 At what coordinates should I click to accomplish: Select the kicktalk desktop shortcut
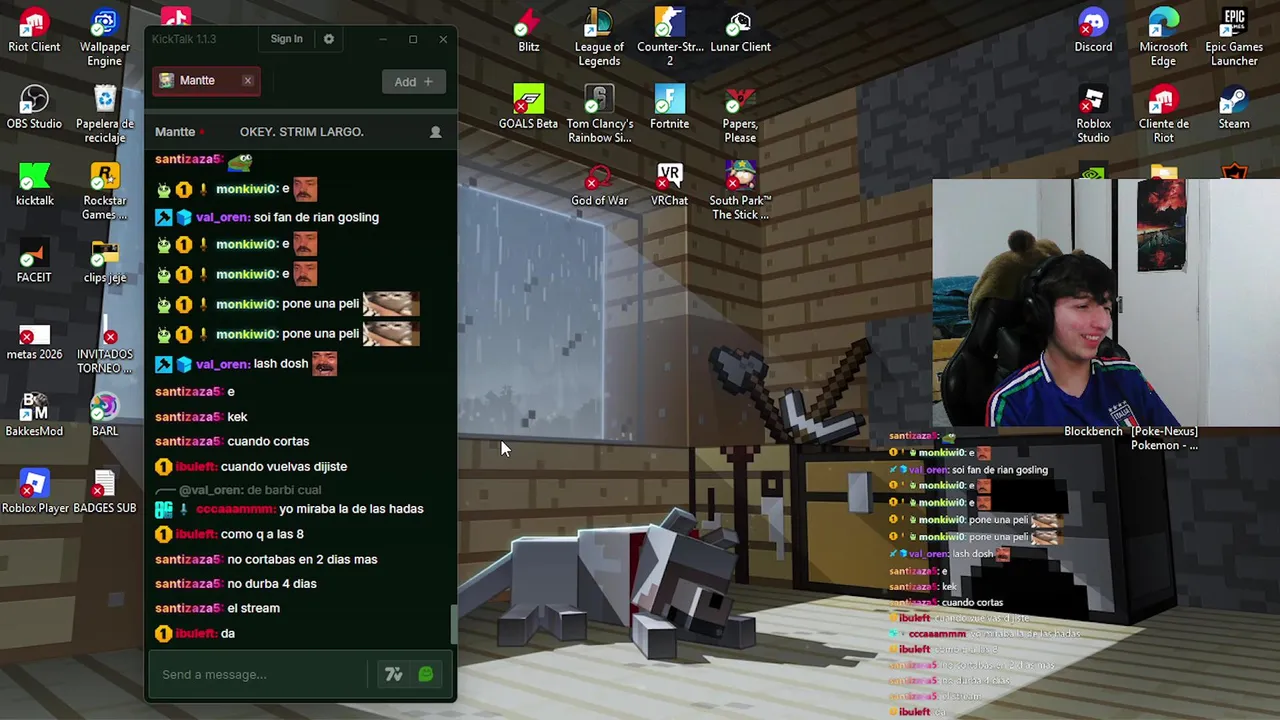34,185
